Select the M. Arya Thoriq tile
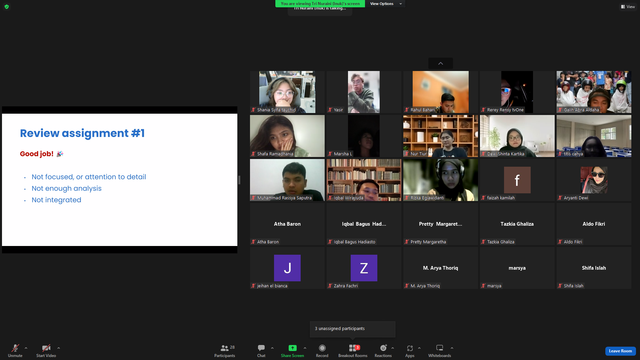Screen dimensions: 640x360 [440, 268]
